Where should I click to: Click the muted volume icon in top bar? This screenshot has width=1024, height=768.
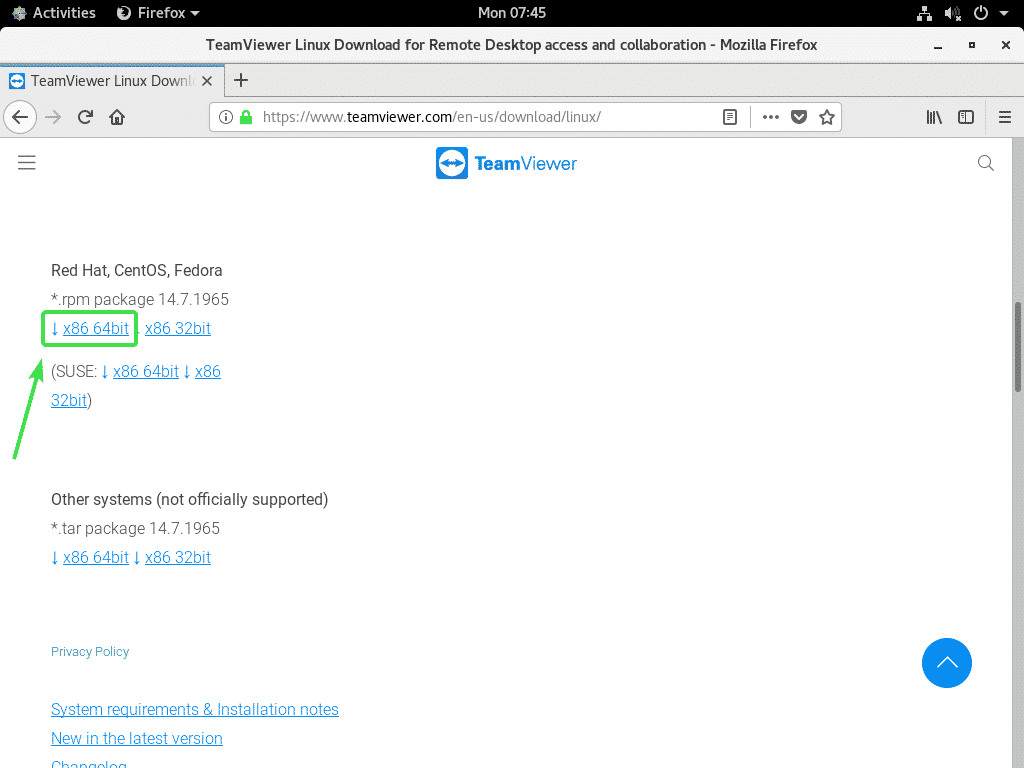click(953, 13)
